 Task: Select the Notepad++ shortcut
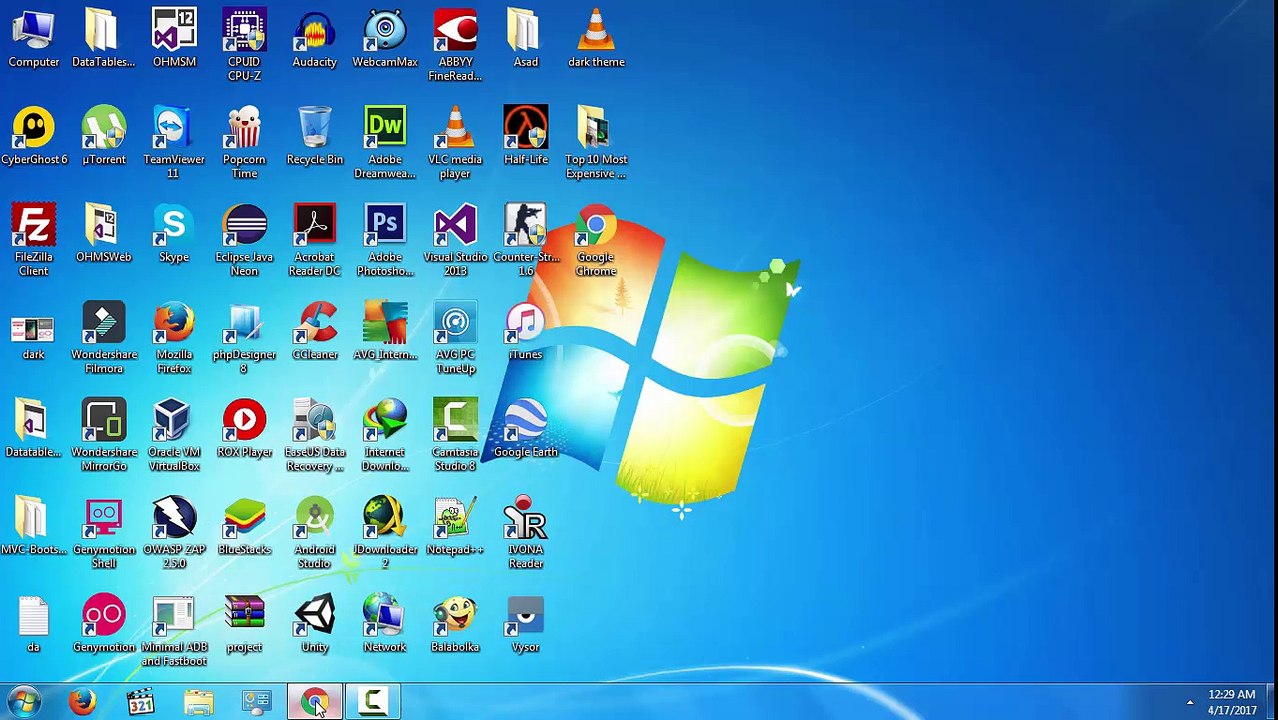coord(455,527)
